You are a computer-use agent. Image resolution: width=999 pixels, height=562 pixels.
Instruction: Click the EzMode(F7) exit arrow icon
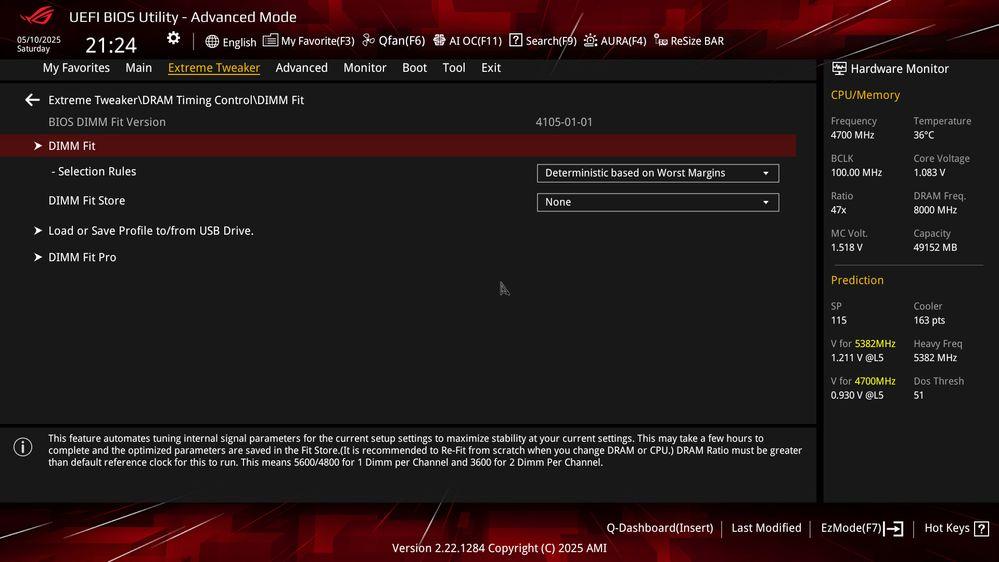click(893, 528)
